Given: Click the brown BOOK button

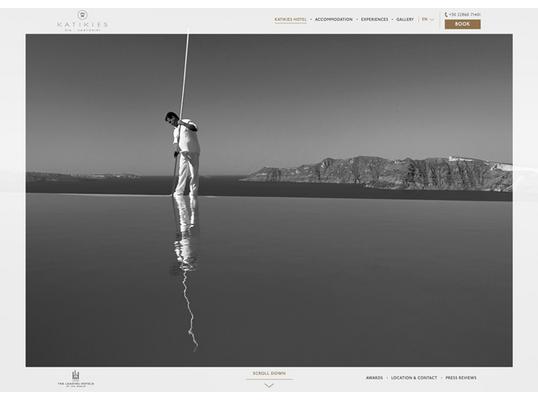Looking at the screenshot, I should click(462, 24).
